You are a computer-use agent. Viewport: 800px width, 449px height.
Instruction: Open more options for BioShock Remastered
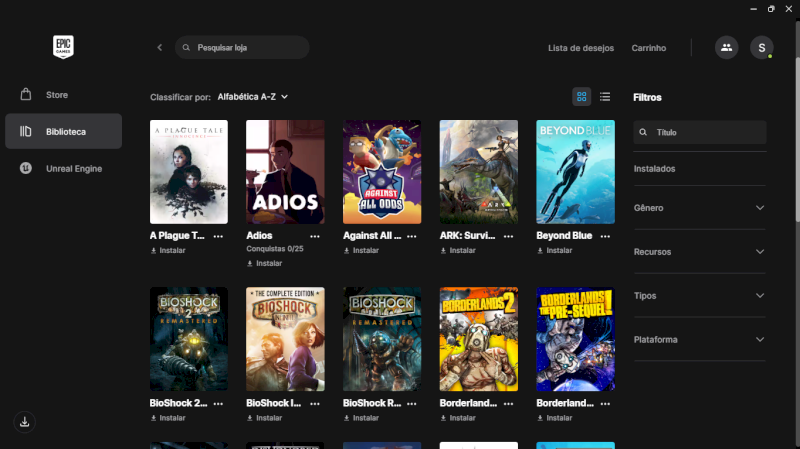coord(412,404)
